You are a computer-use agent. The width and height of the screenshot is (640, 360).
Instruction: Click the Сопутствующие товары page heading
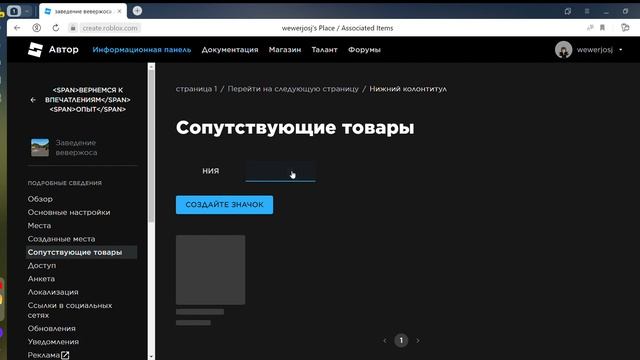(295, 128)
